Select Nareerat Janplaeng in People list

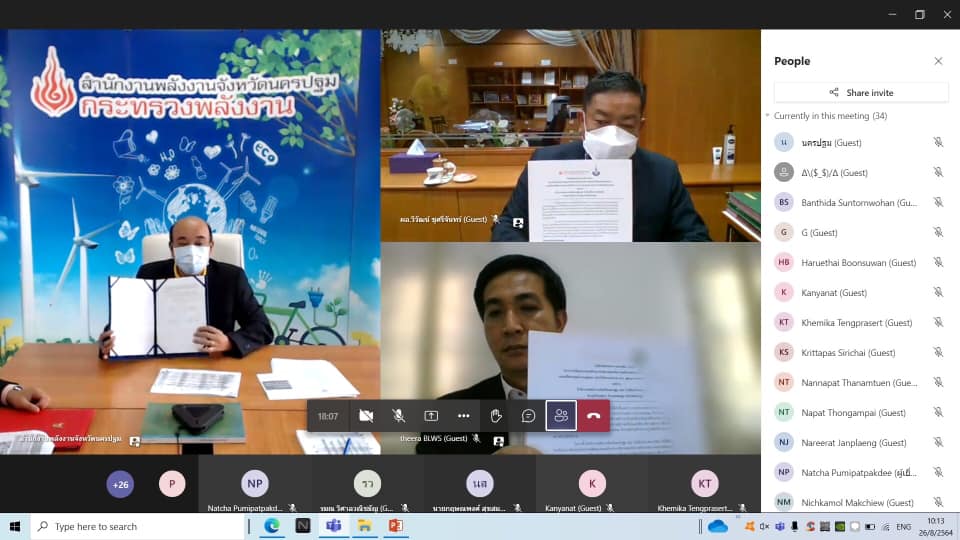tap(861, 443)
